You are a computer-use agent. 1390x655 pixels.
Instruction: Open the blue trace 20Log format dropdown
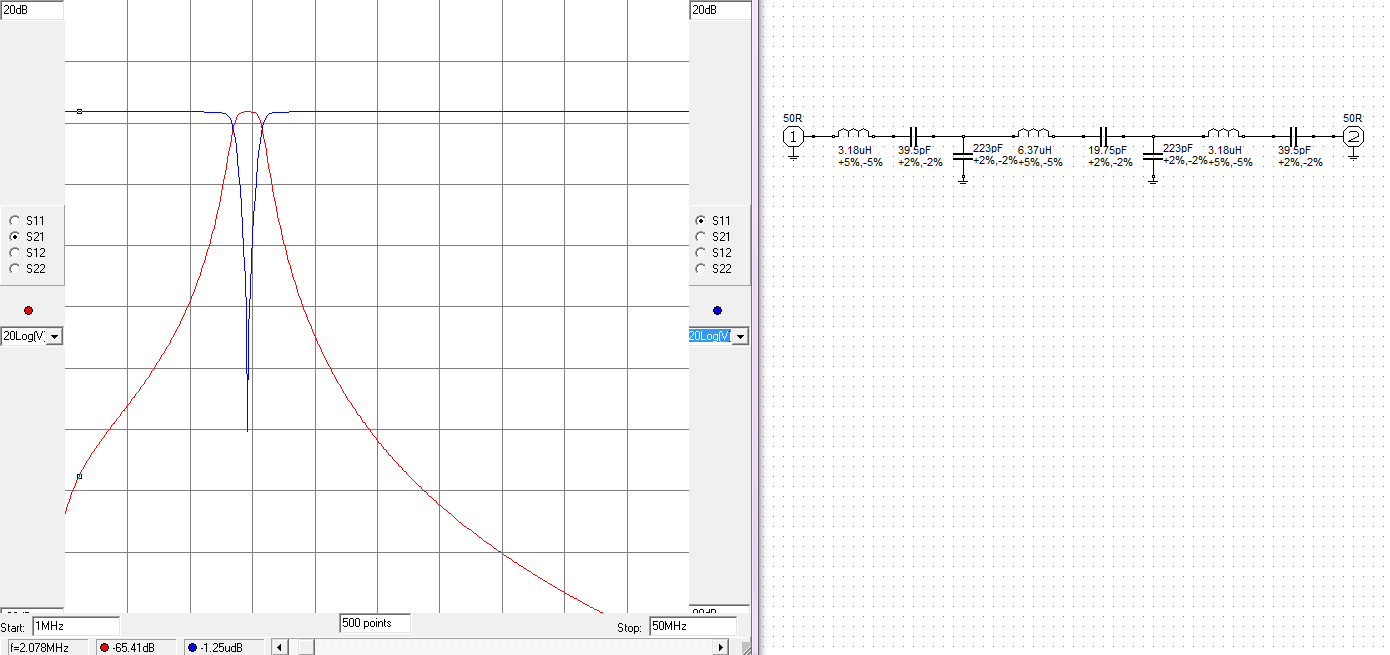pos(740,337)
